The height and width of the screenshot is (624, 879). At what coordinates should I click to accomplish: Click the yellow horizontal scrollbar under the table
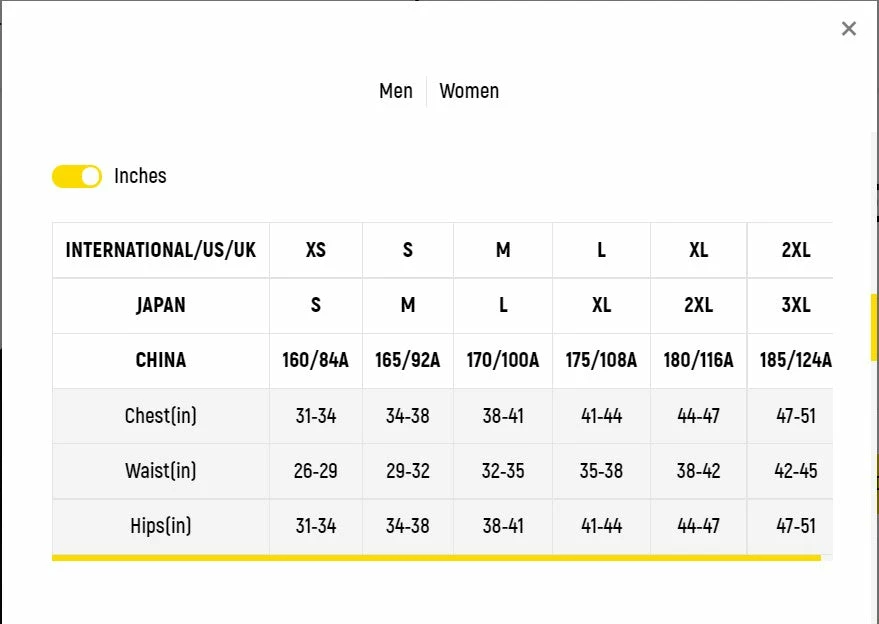[436, 558]
